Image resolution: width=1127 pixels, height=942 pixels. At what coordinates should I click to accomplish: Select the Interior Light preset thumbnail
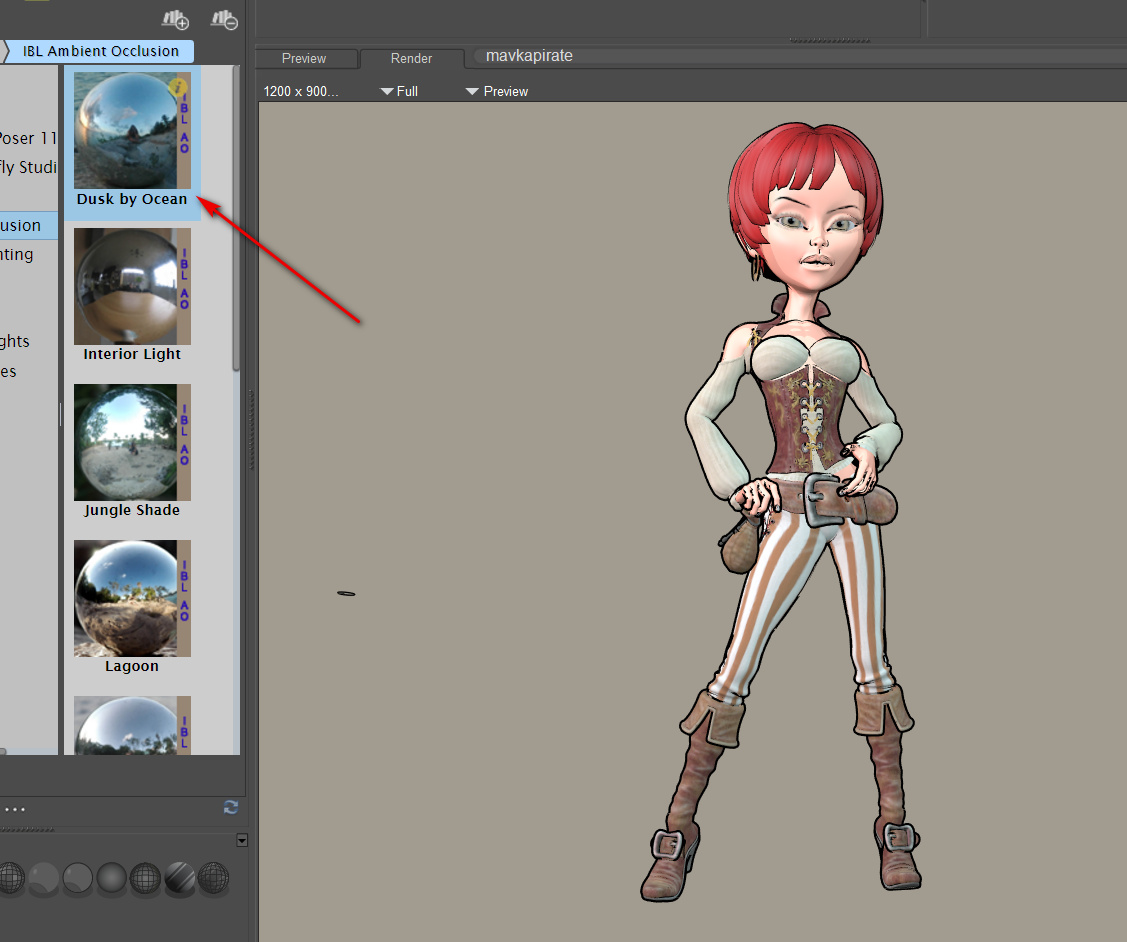[x=132, y=288]
